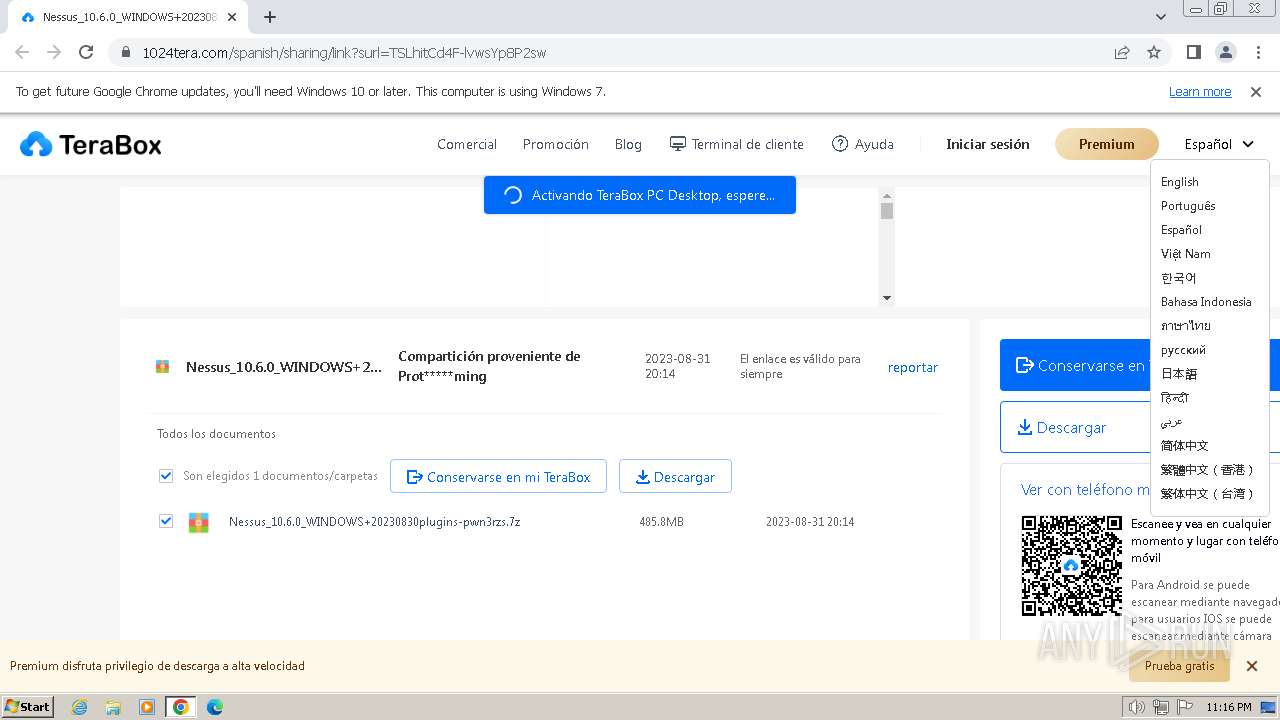
Task: Open Chrome profile avatar
Action: tap(1225, 52)
